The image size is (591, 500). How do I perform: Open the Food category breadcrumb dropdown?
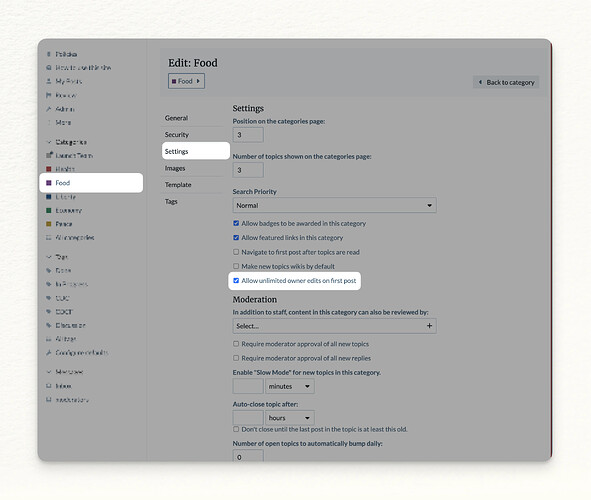pos(186,81)
